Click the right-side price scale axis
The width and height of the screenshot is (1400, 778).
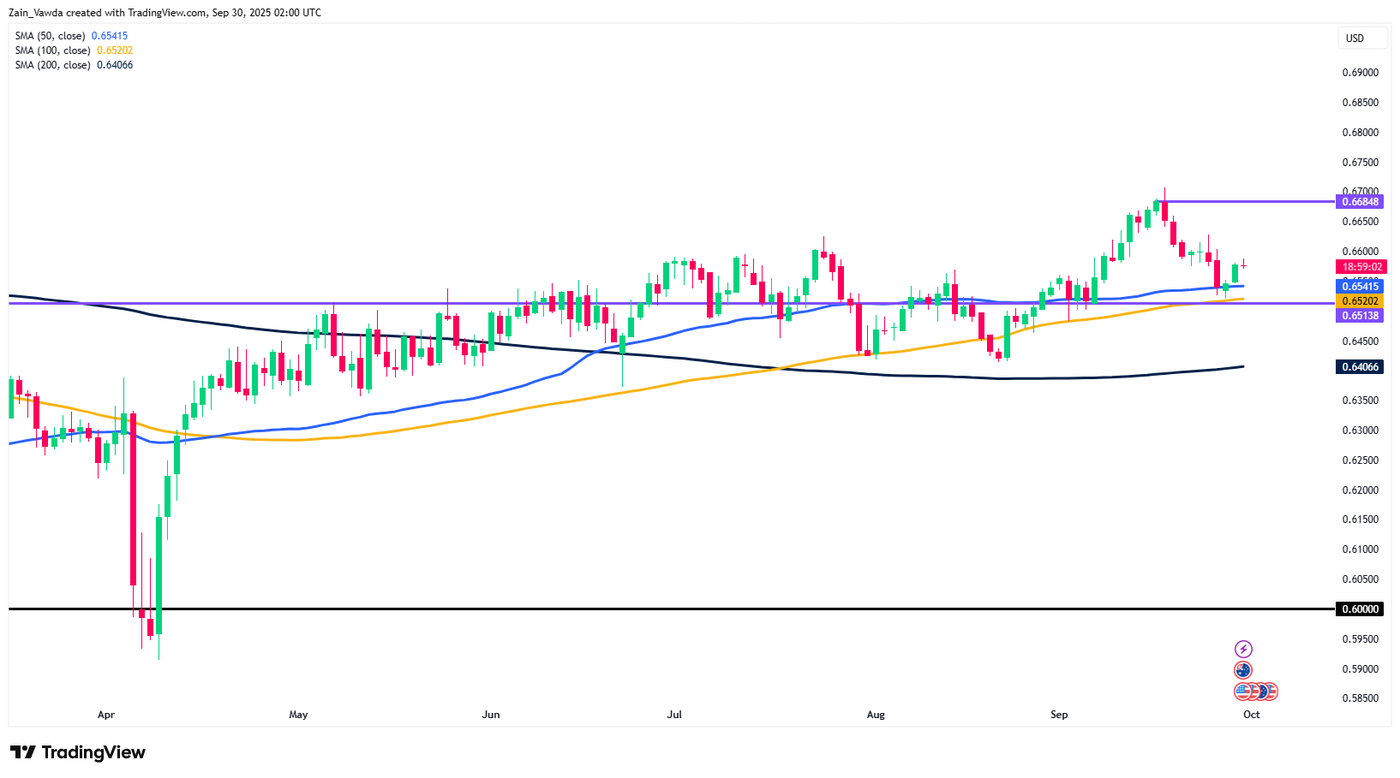[x=1361, y=450]
